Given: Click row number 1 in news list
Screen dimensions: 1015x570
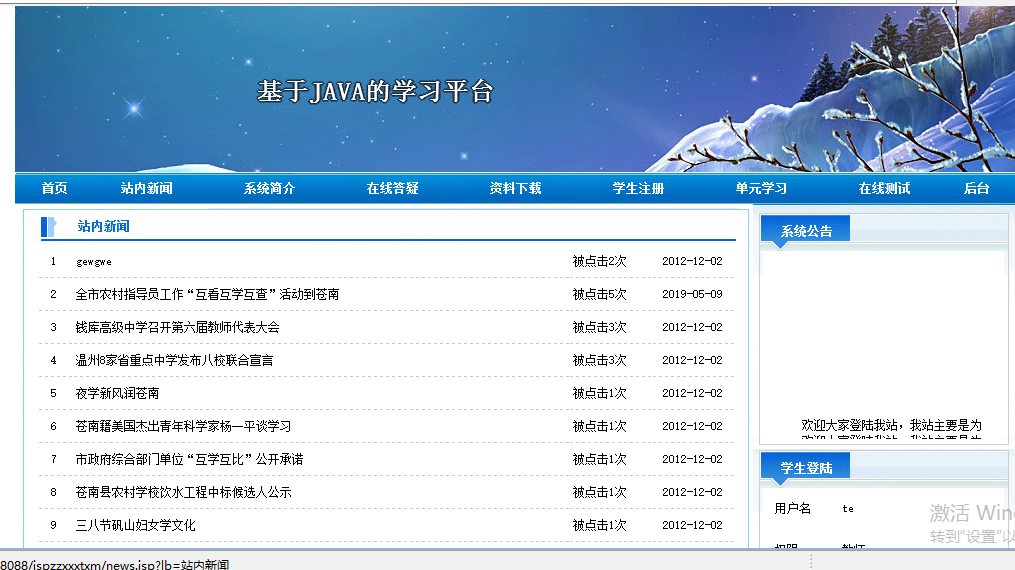Looking at the screenshot, I should pos(53,261).
